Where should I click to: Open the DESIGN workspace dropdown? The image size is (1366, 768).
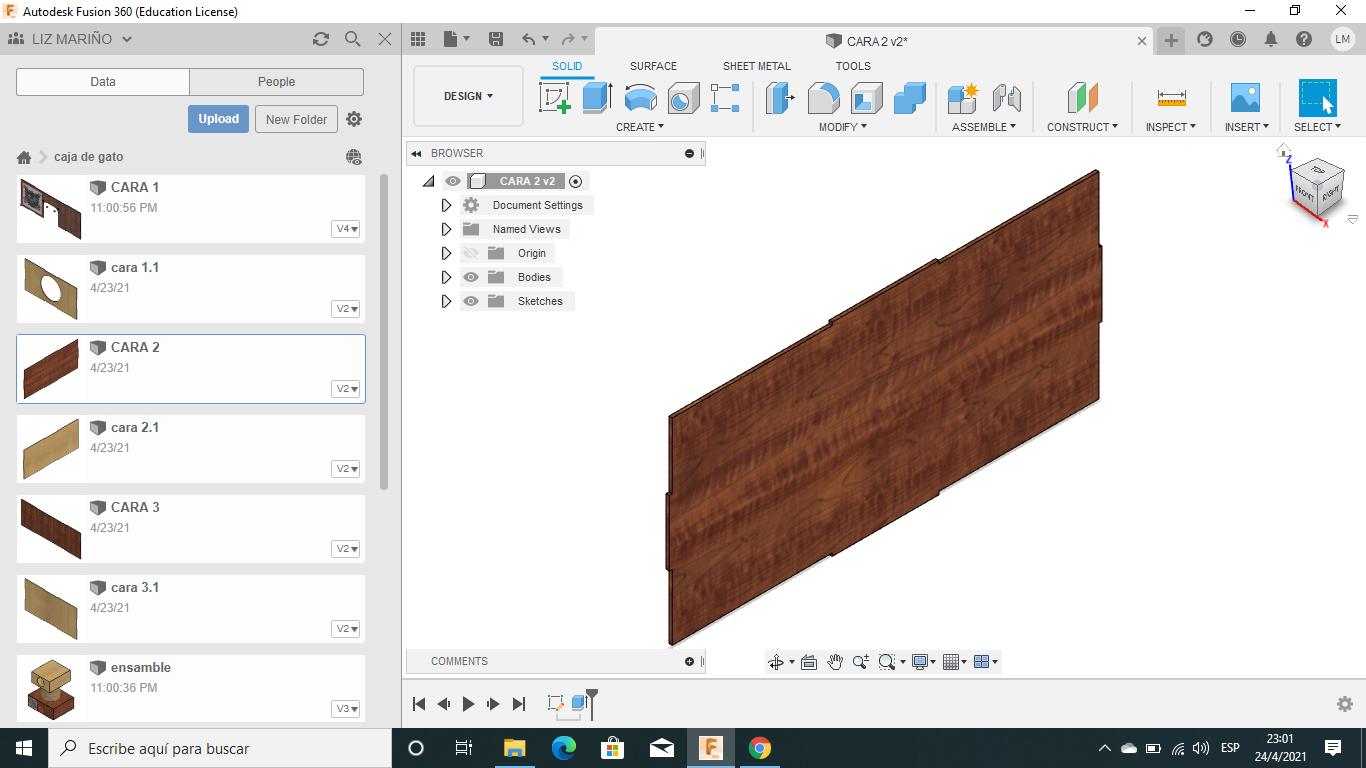(468, 96)
